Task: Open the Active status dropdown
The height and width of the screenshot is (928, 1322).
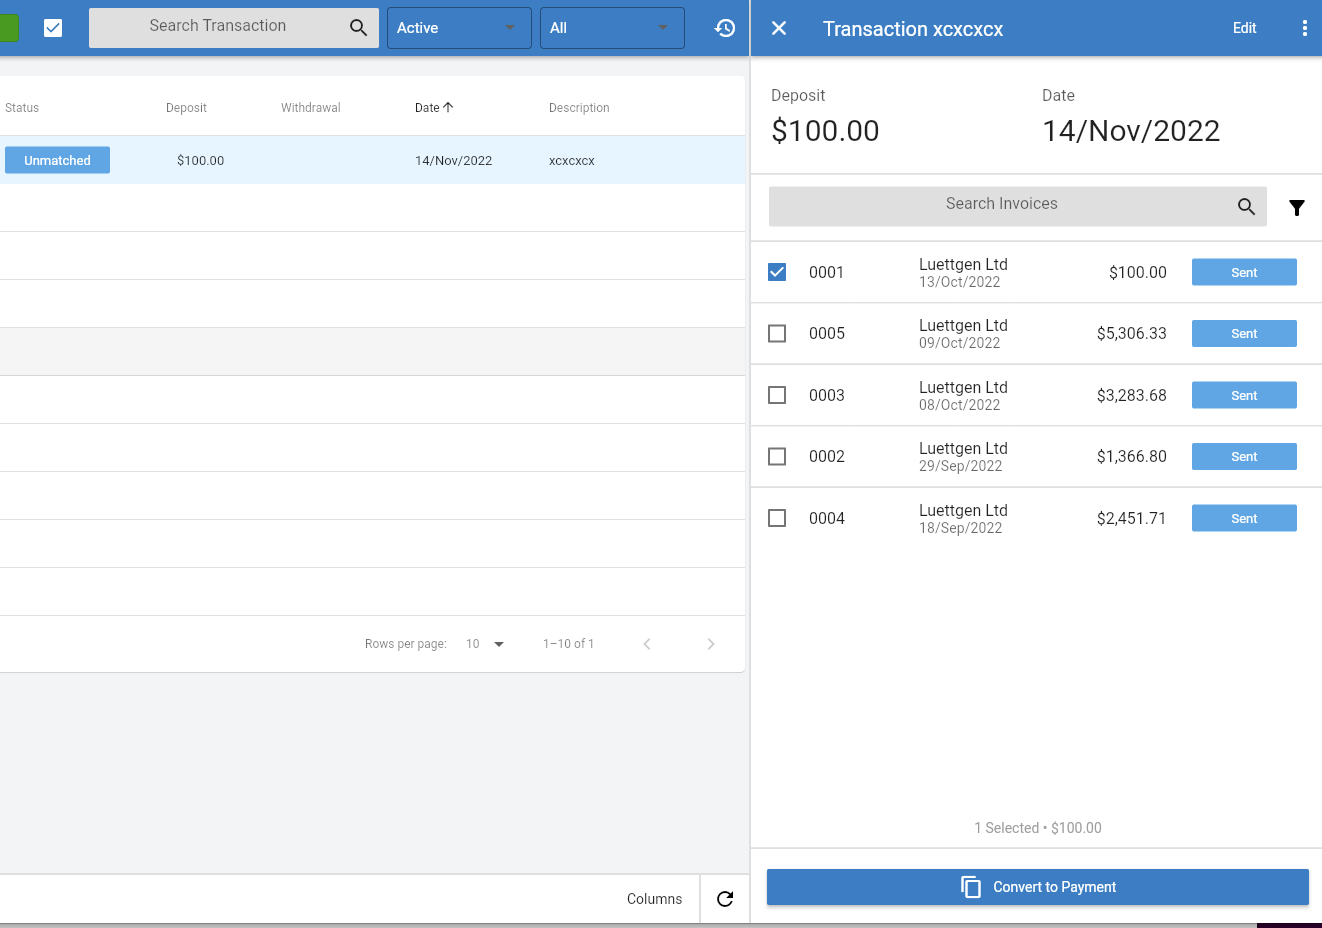Action: (x=459, y=28)
